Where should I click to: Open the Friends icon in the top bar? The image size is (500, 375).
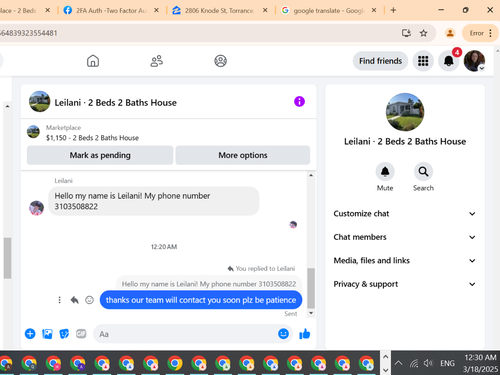[x=156, y=61]
